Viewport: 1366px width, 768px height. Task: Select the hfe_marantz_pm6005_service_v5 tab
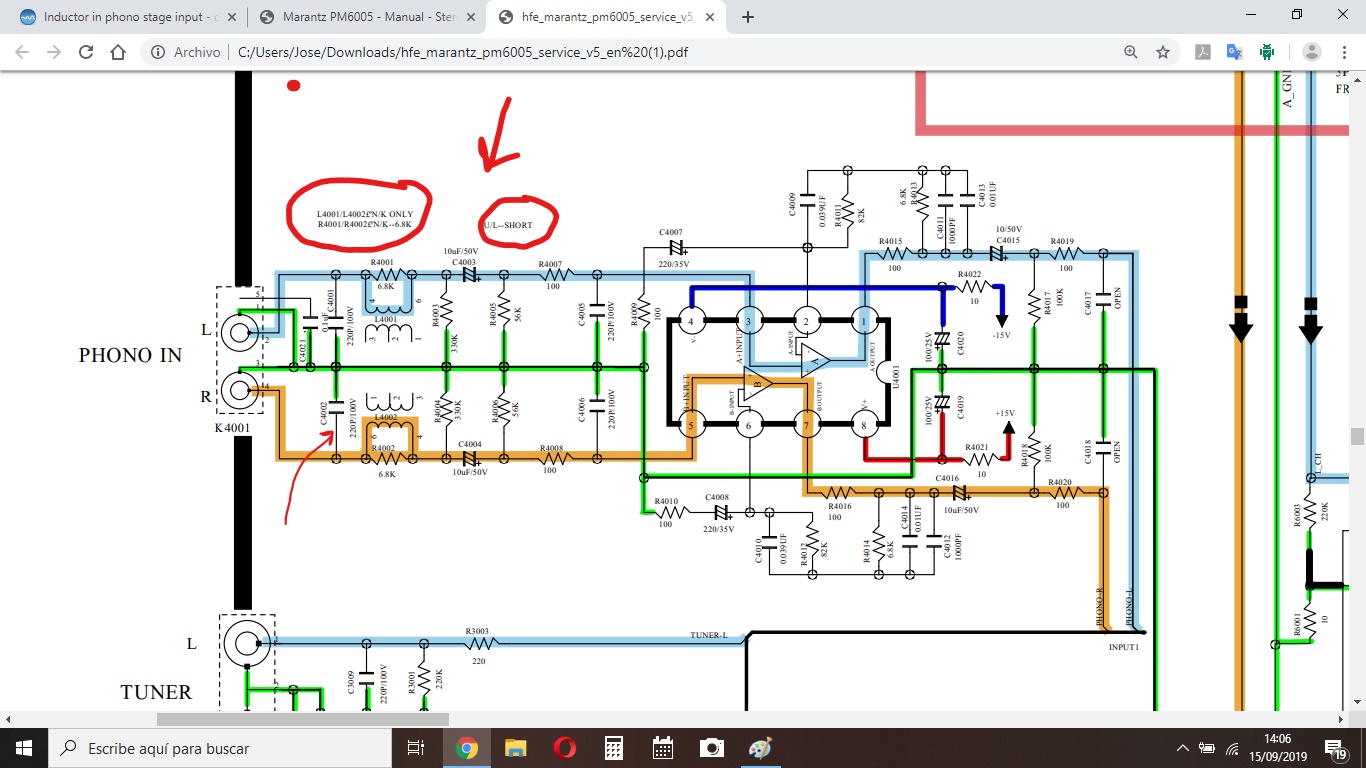(x=606, y=16)
